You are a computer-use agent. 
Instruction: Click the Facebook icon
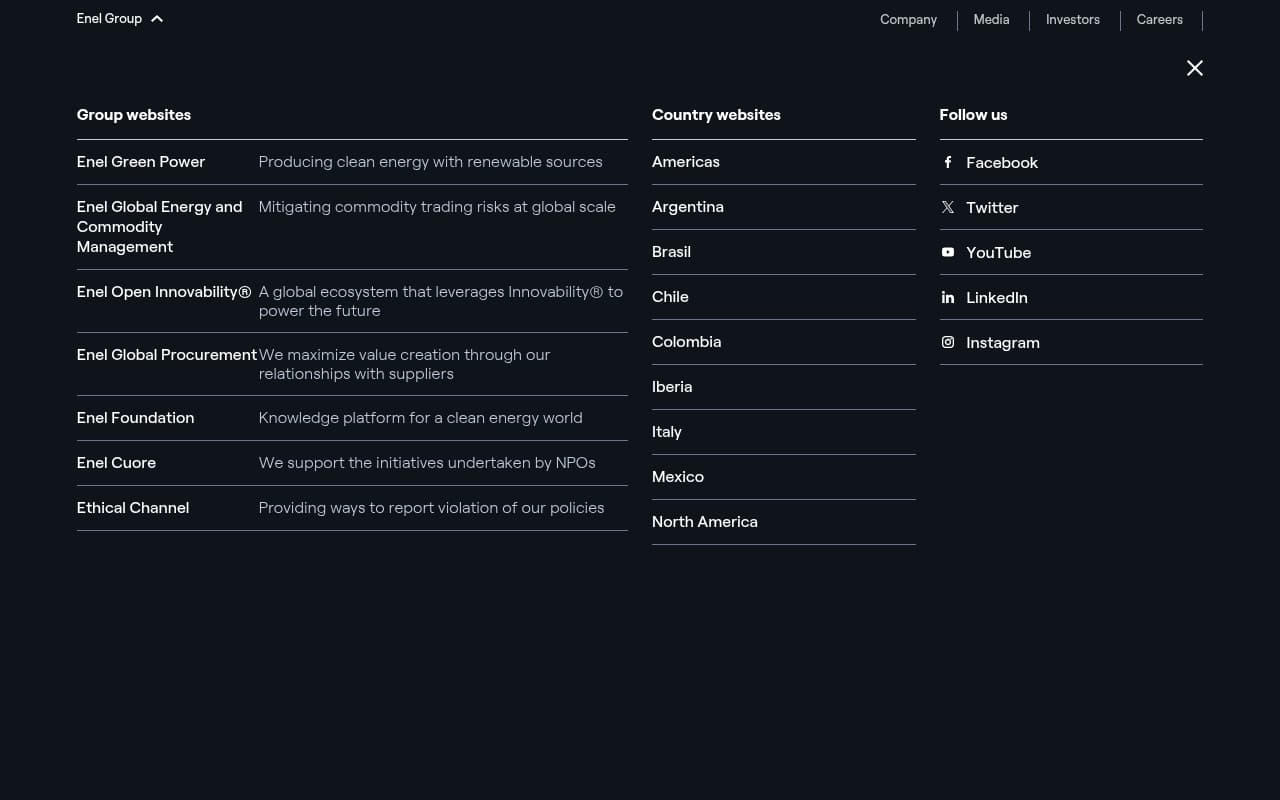click(948, 162)
